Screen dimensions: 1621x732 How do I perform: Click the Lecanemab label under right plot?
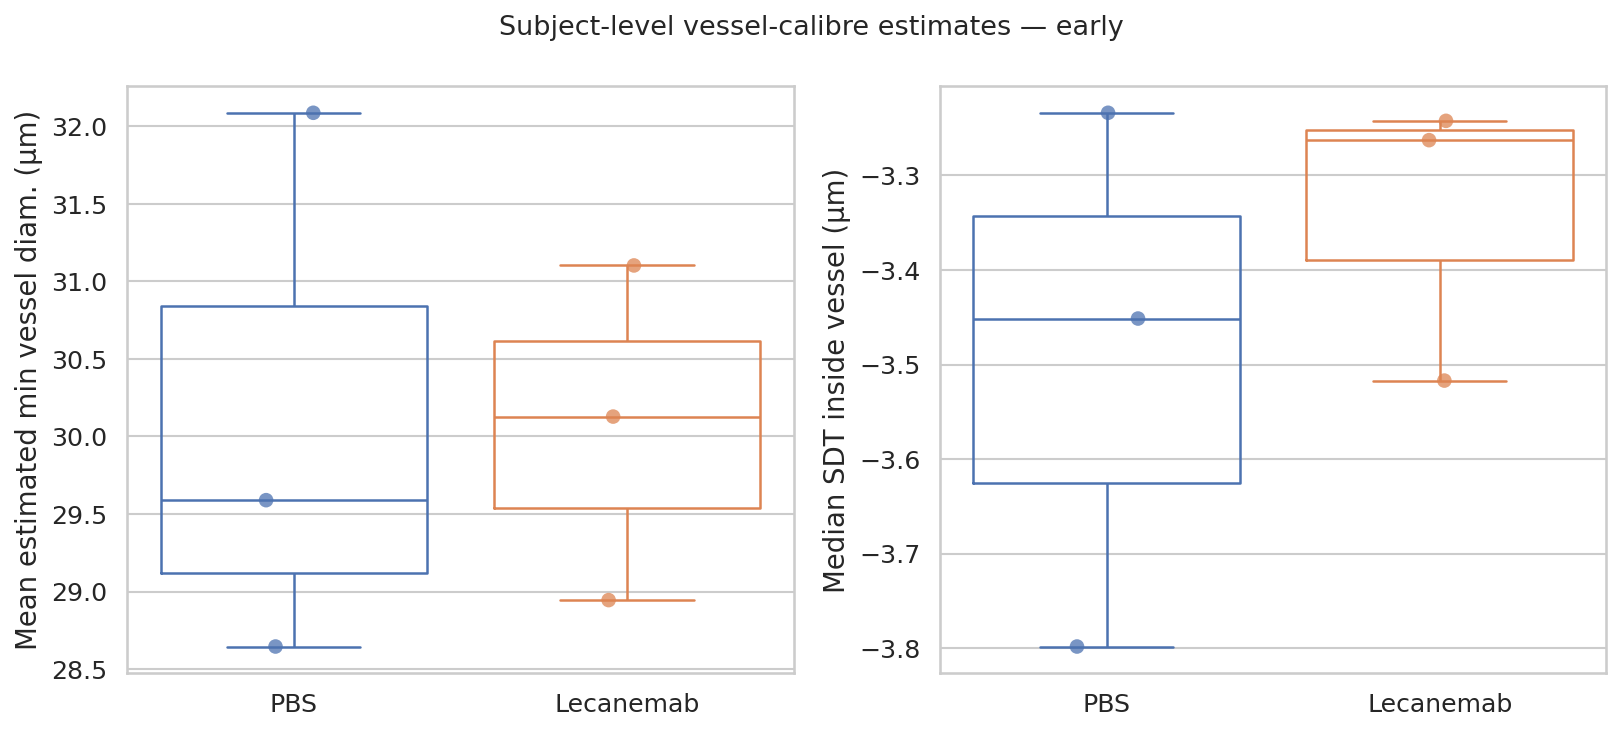tap(1440, 704)
